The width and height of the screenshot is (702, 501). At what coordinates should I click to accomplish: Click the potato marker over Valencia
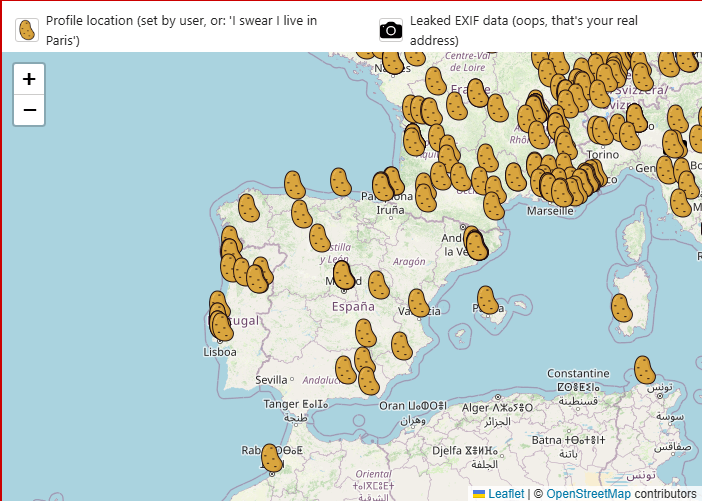tap(418, 303)
